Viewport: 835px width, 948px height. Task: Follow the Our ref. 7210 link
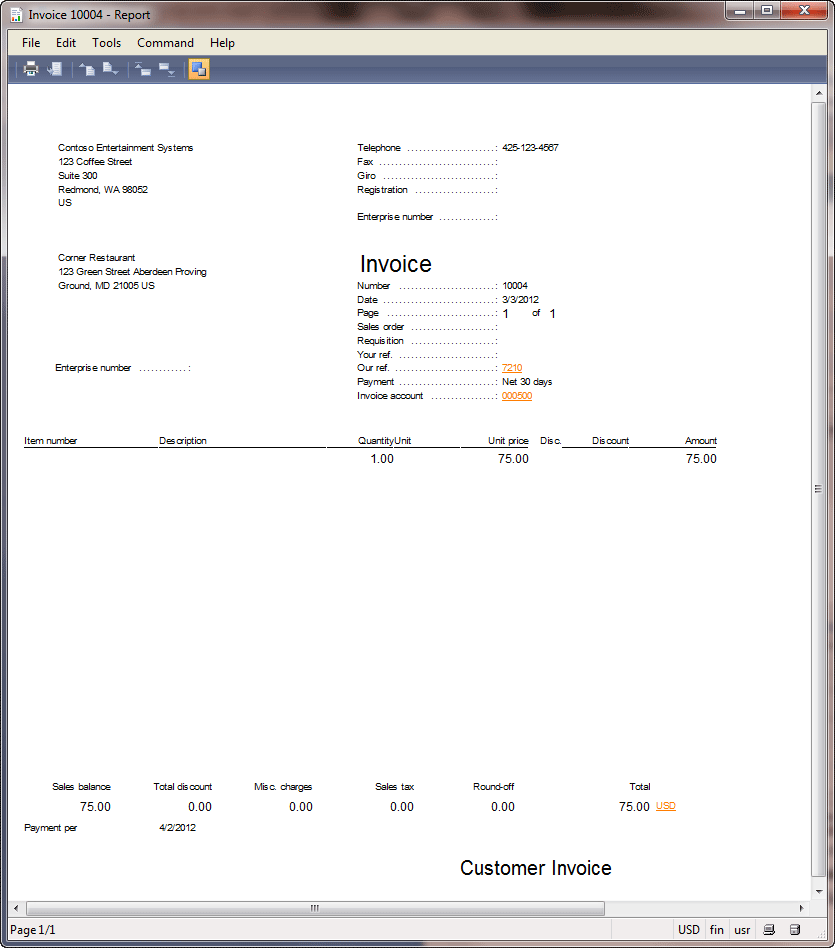[x=512, y=368]
